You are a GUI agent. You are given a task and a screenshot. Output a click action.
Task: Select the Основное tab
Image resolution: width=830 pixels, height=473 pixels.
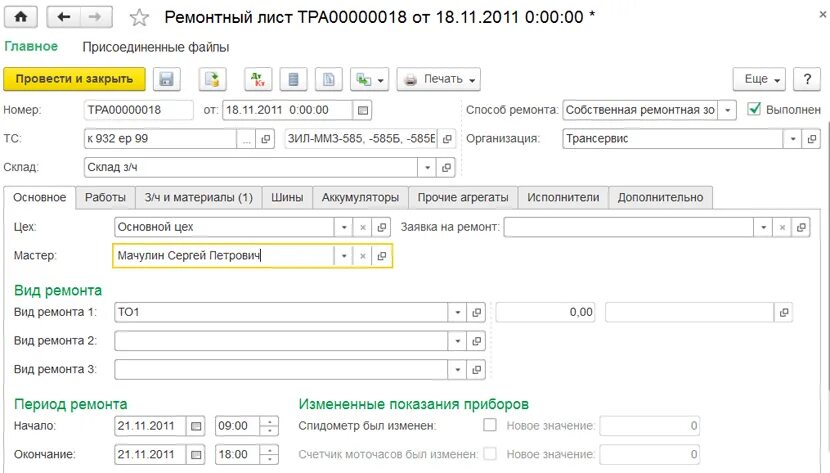[x=40, y=197]
